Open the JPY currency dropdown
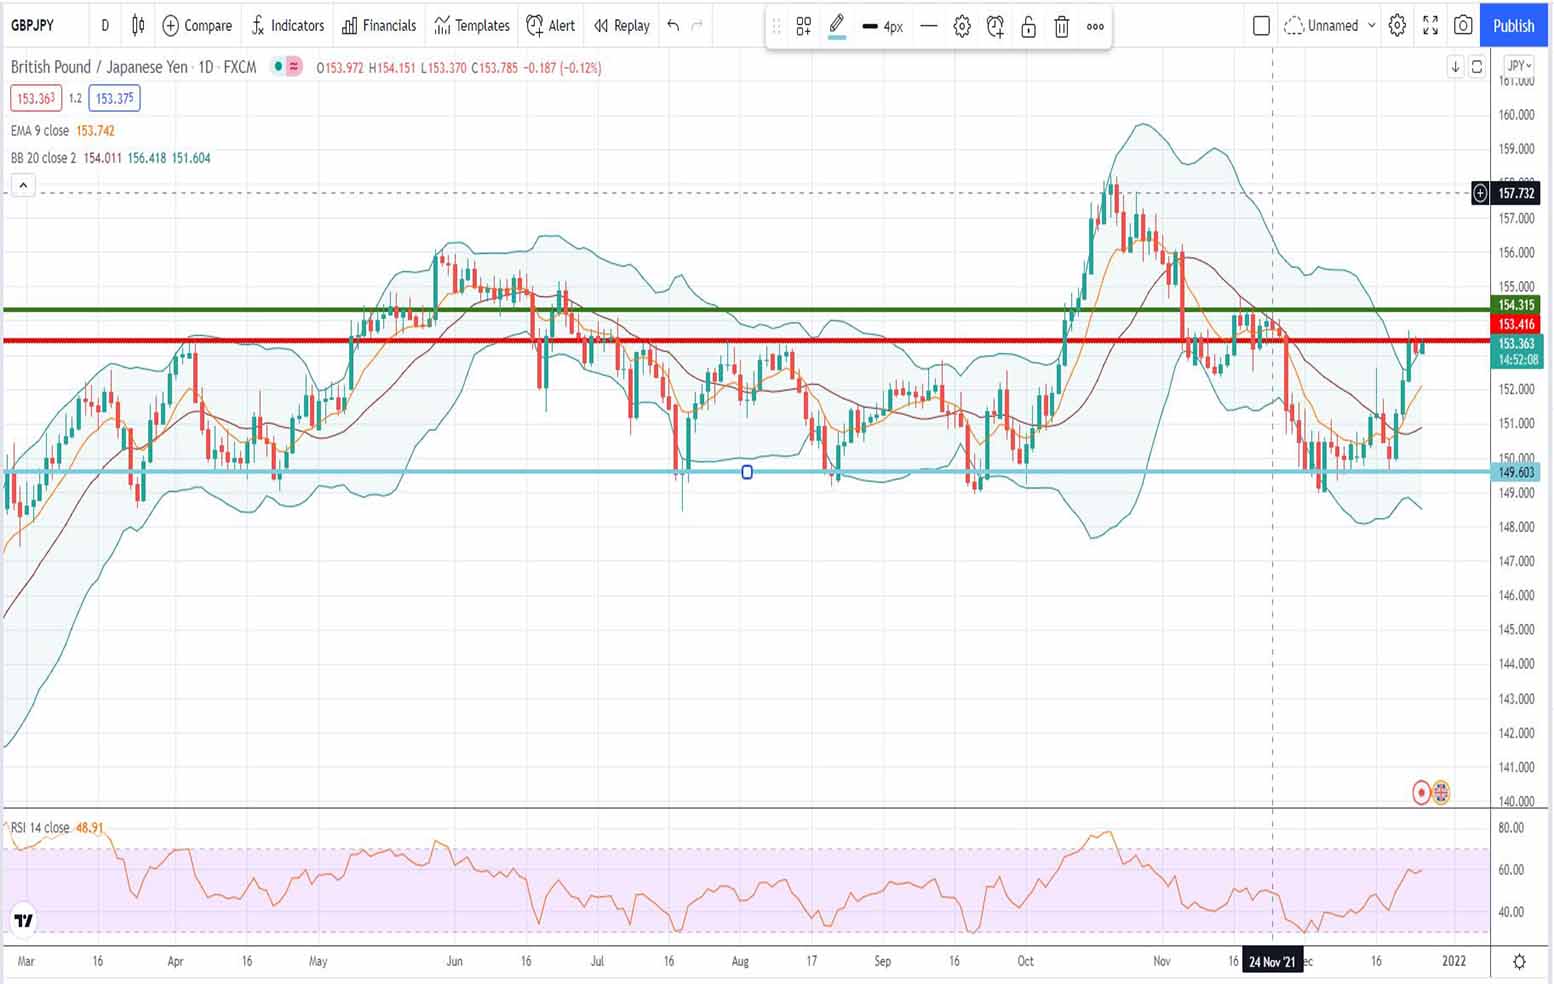 (x=1517, y=66)
